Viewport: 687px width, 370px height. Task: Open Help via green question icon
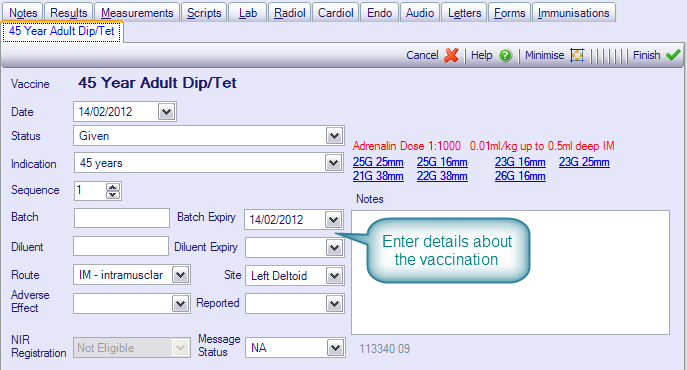click(505, 56)
